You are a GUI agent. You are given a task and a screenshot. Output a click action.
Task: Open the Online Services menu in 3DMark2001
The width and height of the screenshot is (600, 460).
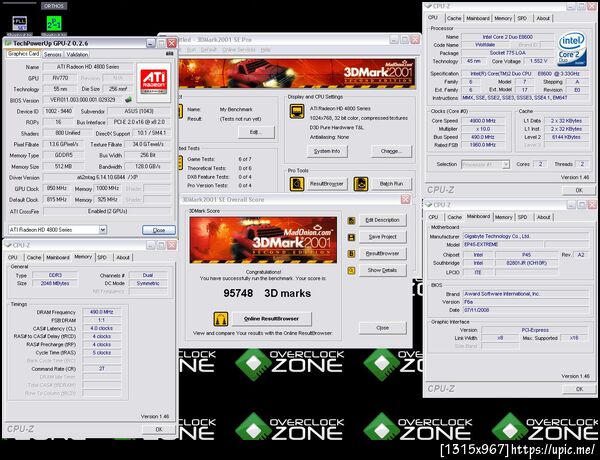[x=239, y=50]
